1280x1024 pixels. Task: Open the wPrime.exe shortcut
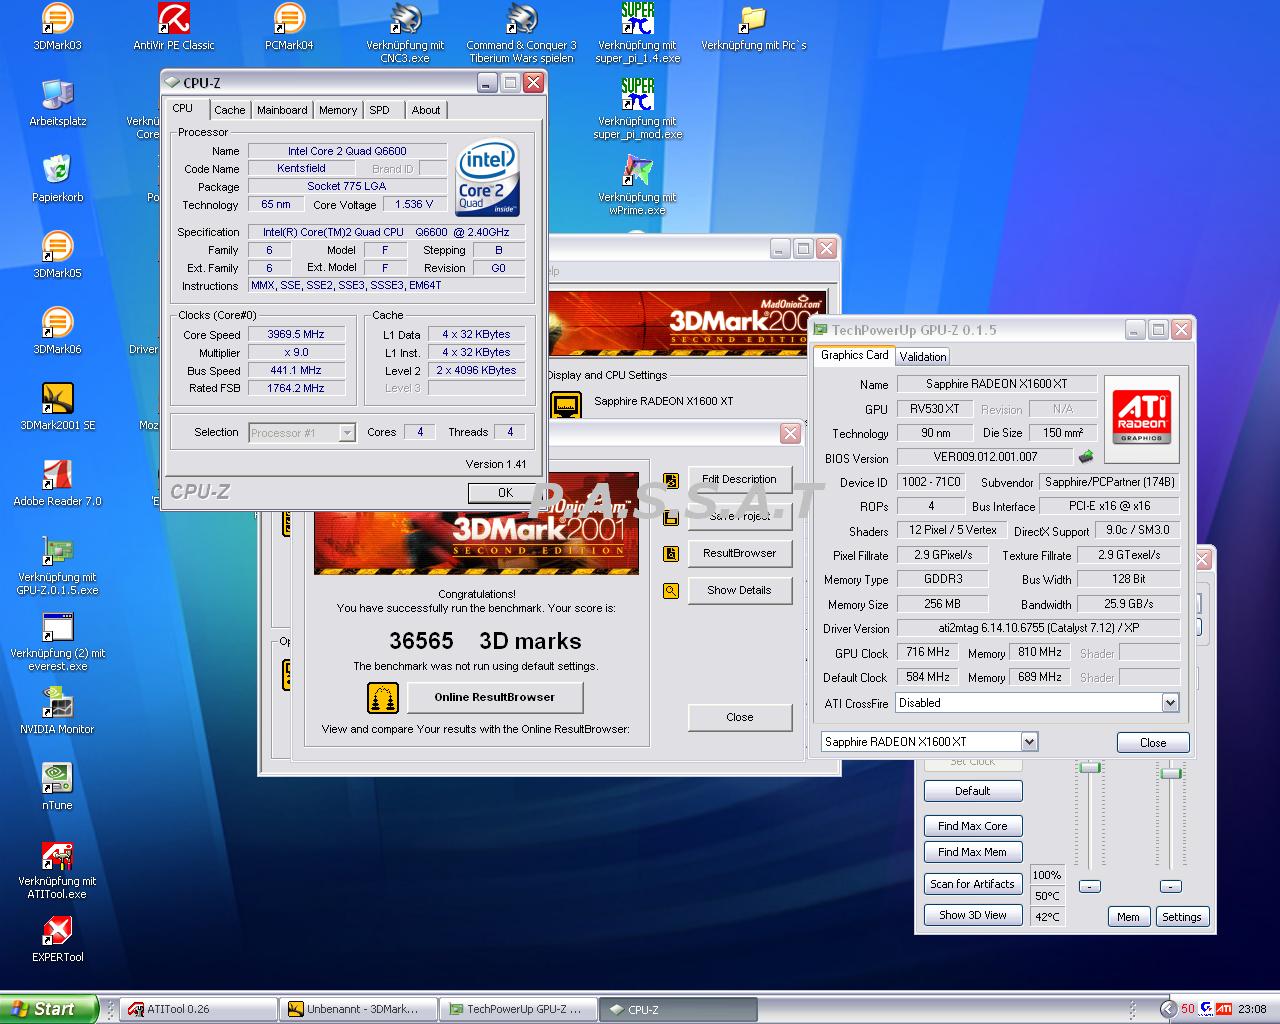(x=637, y=185)
